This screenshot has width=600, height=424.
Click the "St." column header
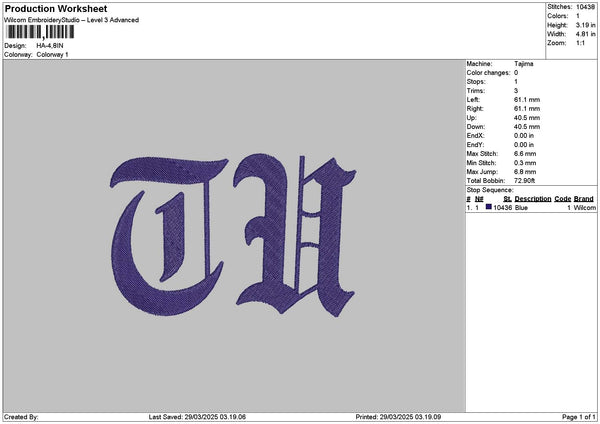(x=507, y=199)
